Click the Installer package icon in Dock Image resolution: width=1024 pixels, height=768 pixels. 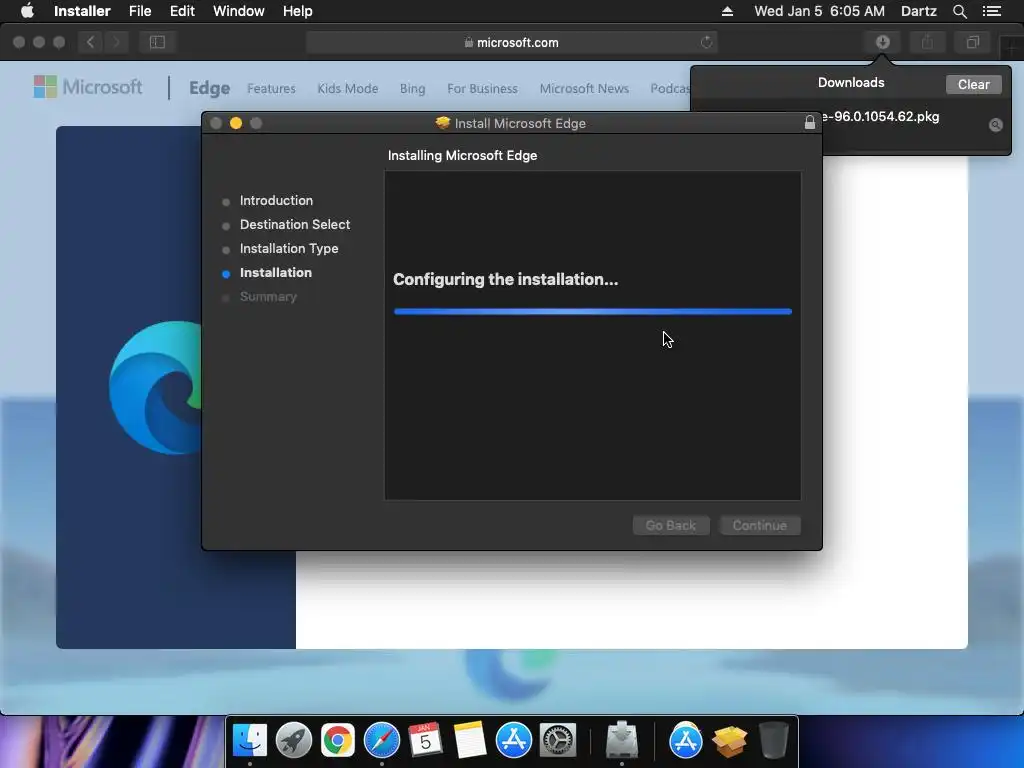click(x=729, y=741)
